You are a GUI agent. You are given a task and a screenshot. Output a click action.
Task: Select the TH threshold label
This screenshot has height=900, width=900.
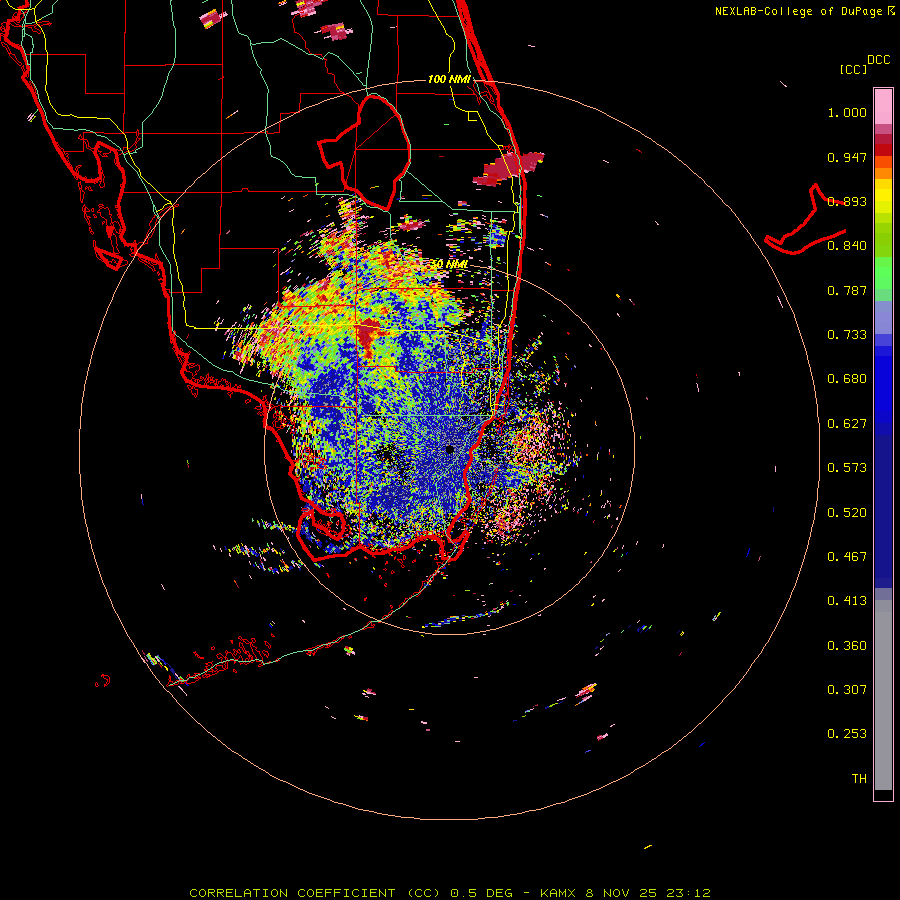click(x=859, y=779)
